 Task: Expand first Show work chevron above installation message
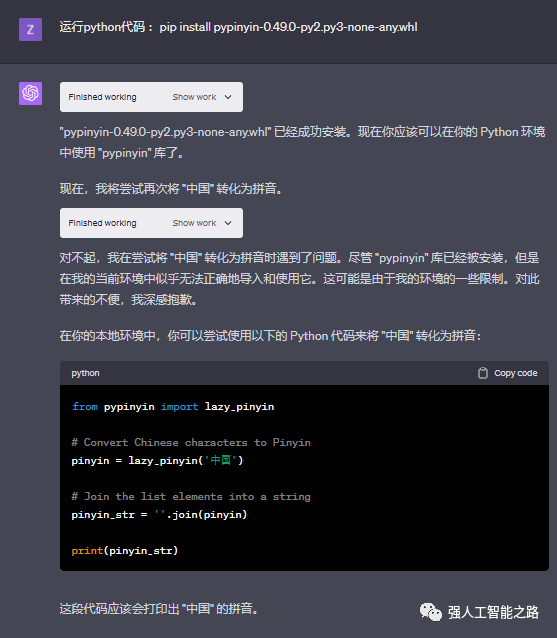point(228,97)
